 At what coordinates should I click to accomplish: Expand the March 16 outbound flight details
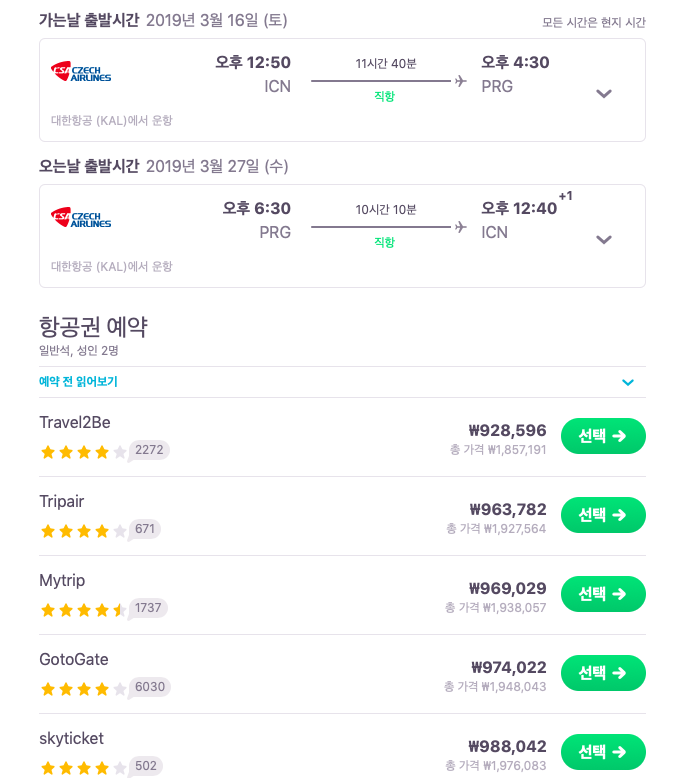point(604,93)
